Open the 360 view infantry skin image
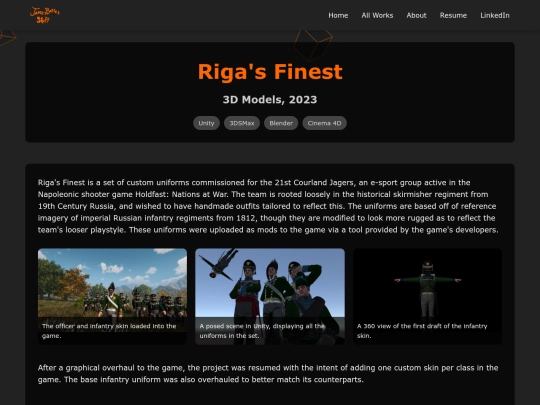540x405 pixels. [427, 296]
